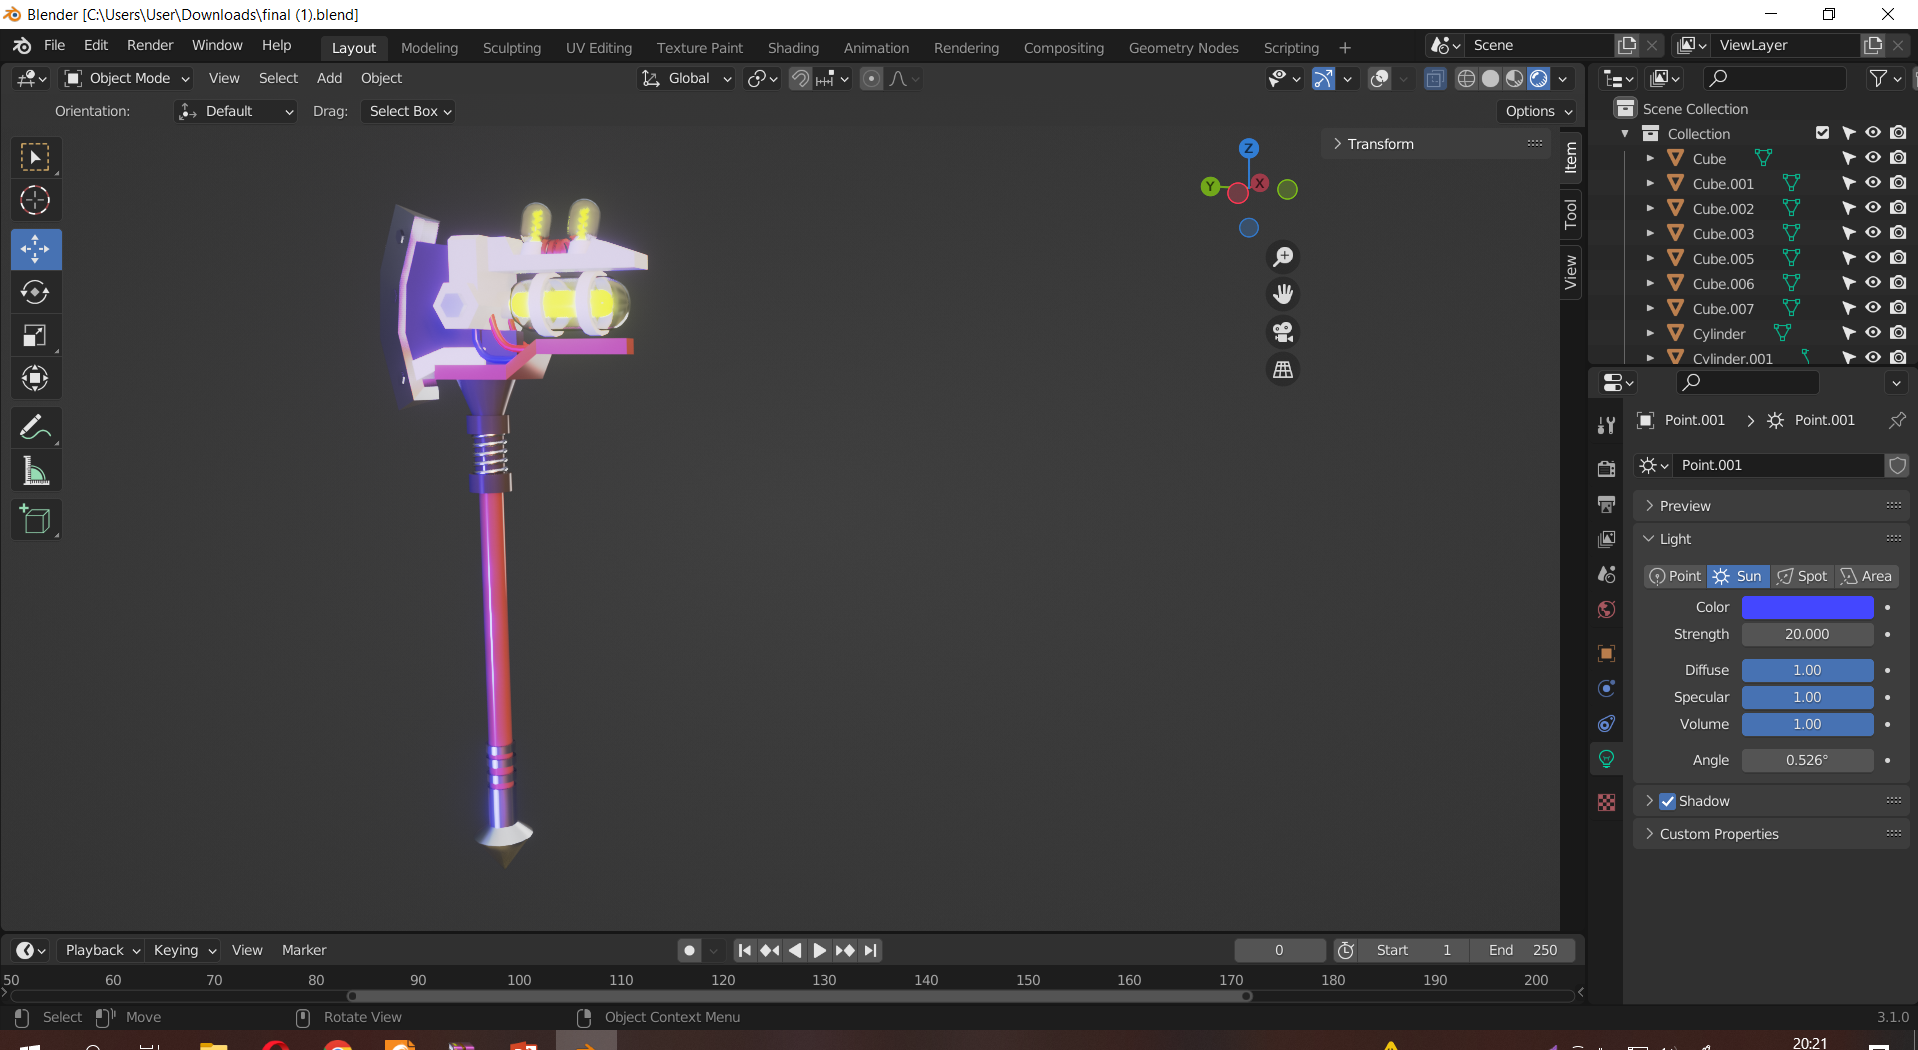The image size is (1918, 1050).
Task: Adjust the Diffuse slider
Action: pos(1807,670)
